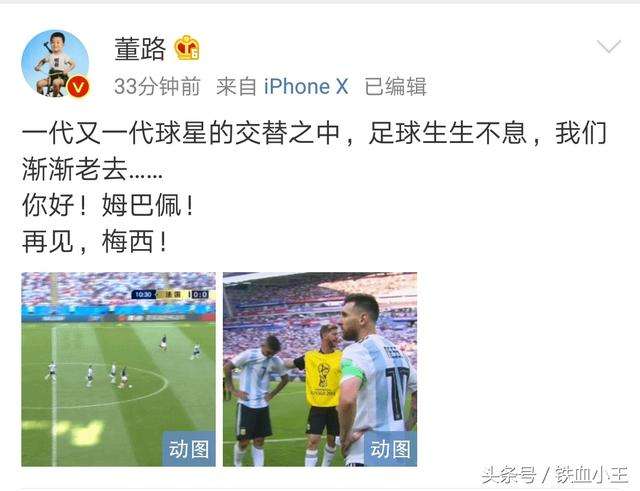Click the scoreboard overlay in first GIF
640x491 pixels.
point(171,294)
